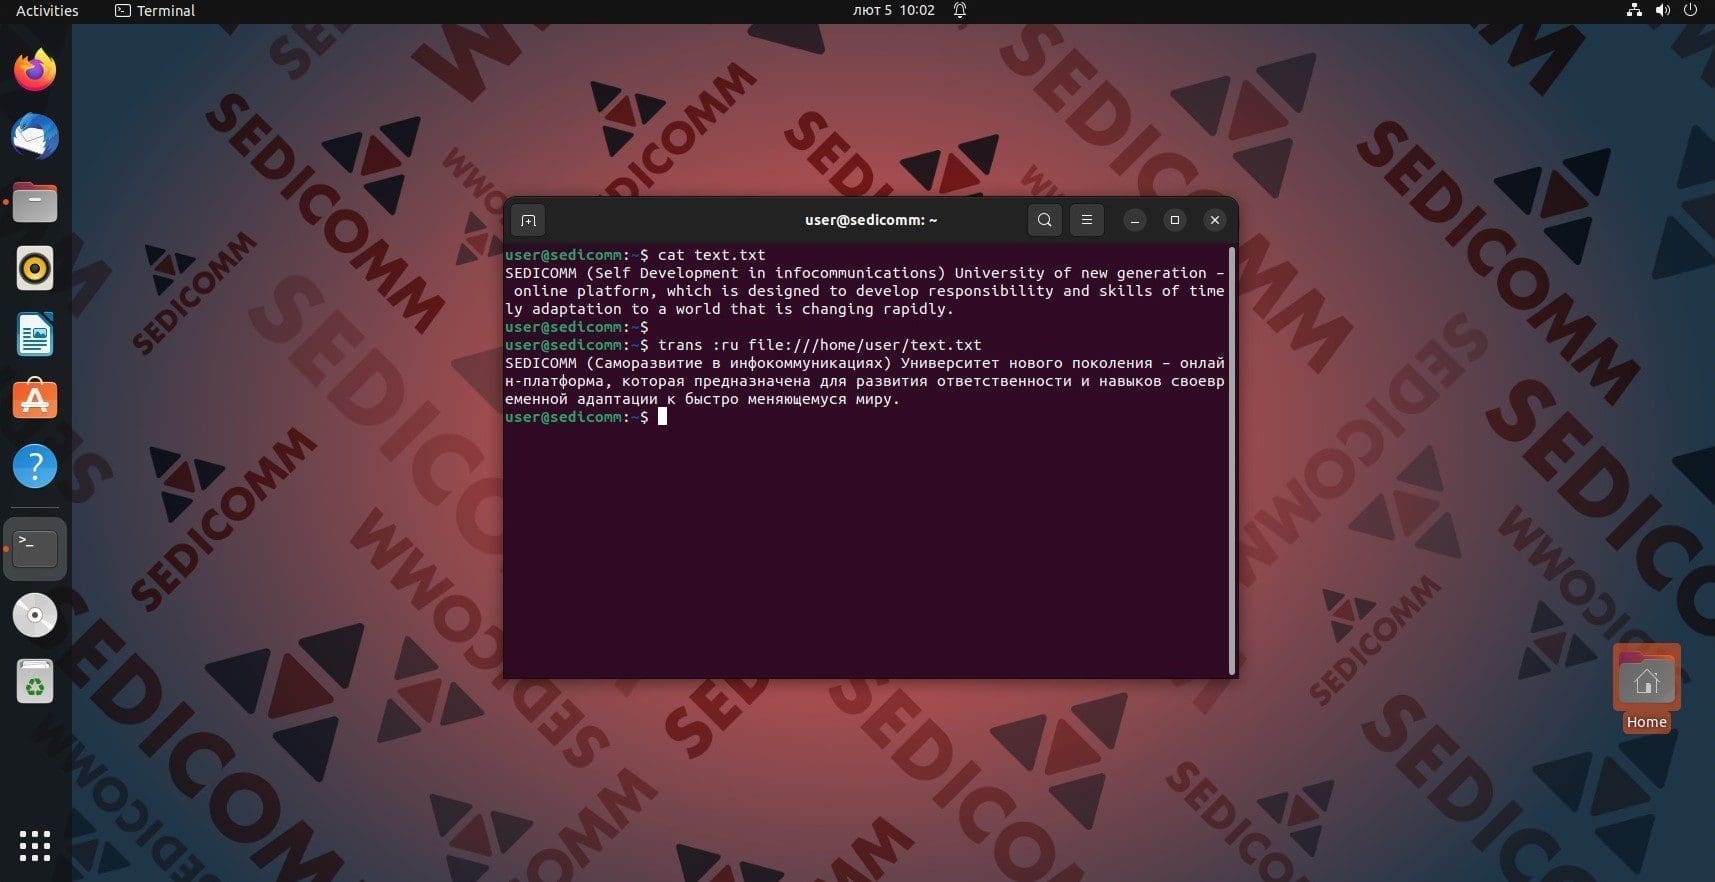Viewport: 1715px width, 882px height.
Task: Launch Rhythmbox music player
Action: [35, 269]
